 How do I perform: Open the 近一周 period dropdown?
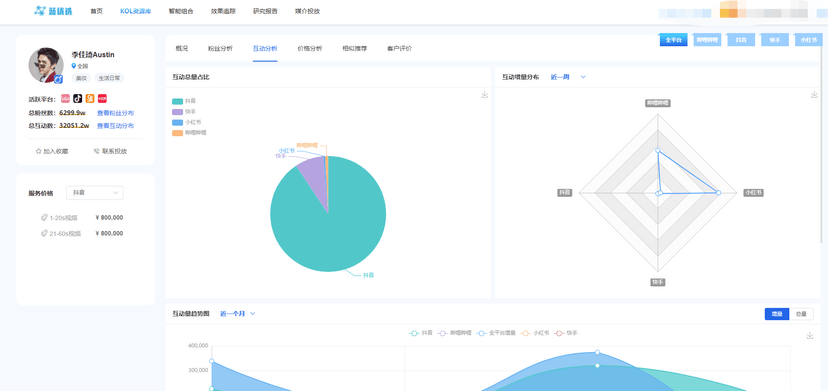click(x=568, y=77)
